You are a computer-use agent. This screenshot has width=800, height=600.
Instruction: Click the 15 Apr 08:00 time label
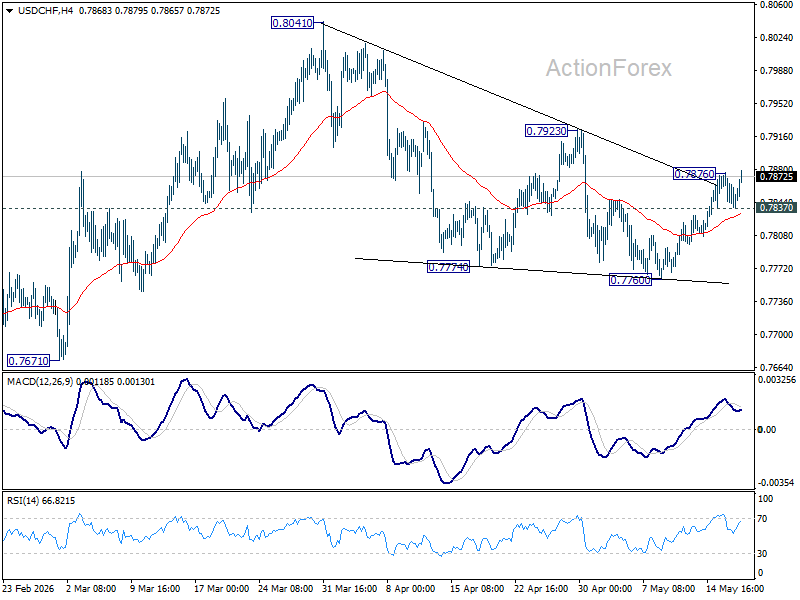(x=477, y=588)
